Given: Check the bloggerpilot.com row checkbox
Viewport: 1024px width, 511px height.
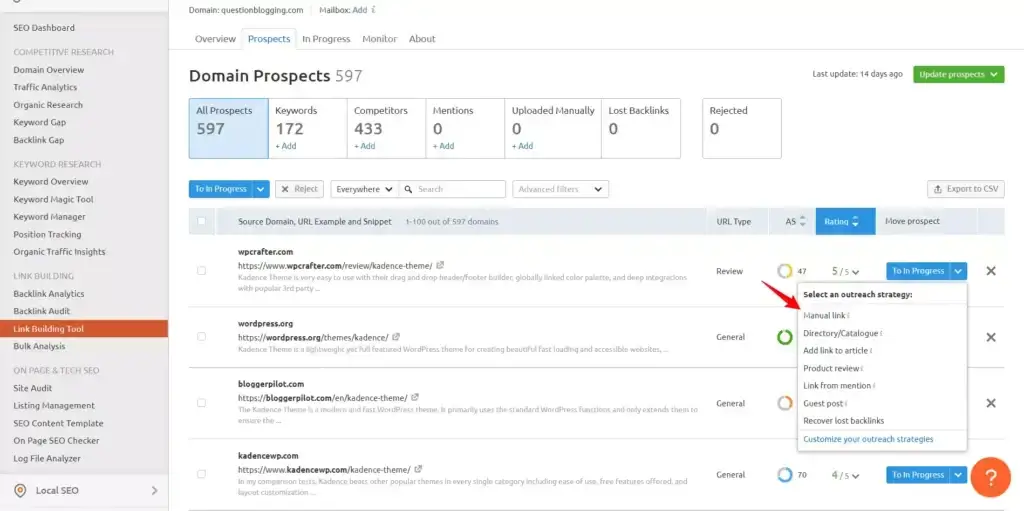Looking at the screenshot, I should pos(201,403).
